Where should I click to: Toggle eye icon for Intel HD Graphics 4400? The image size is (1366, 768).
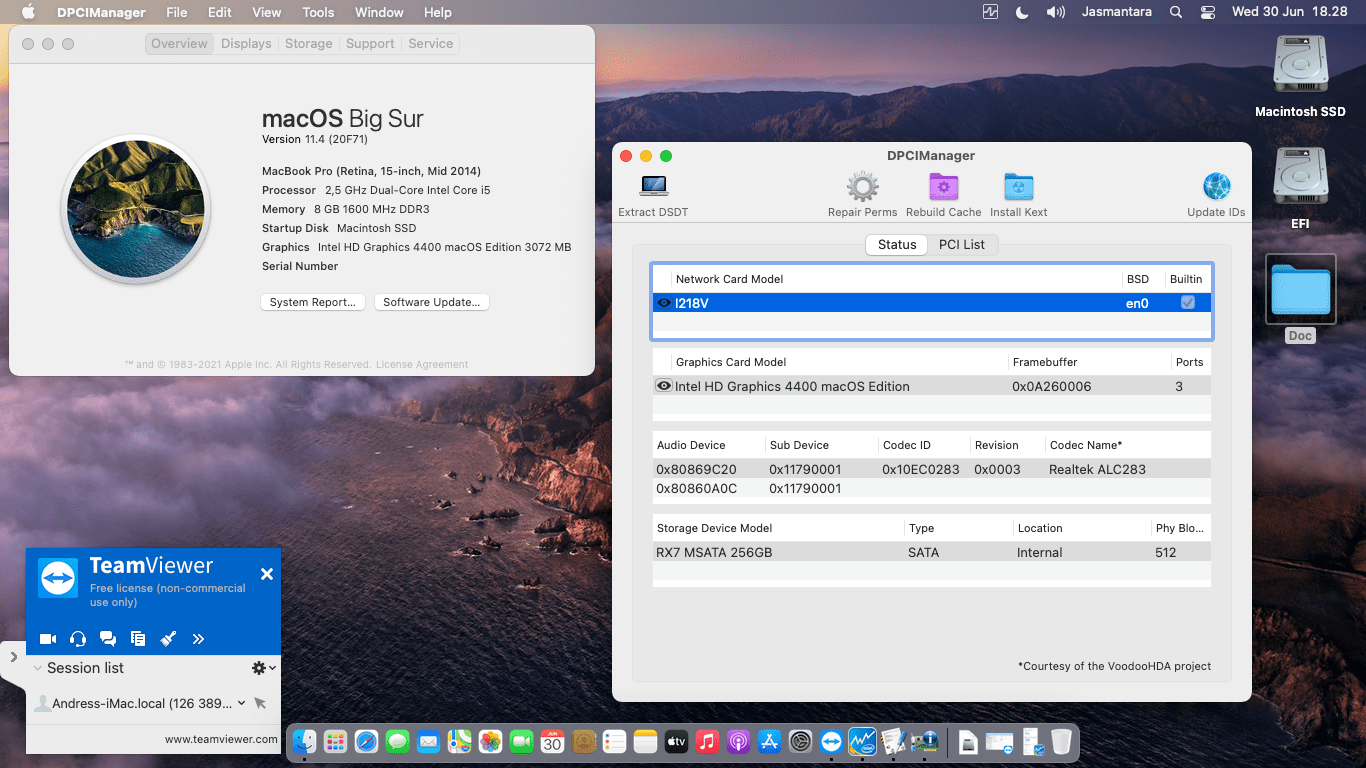click(x=664, y=386)
